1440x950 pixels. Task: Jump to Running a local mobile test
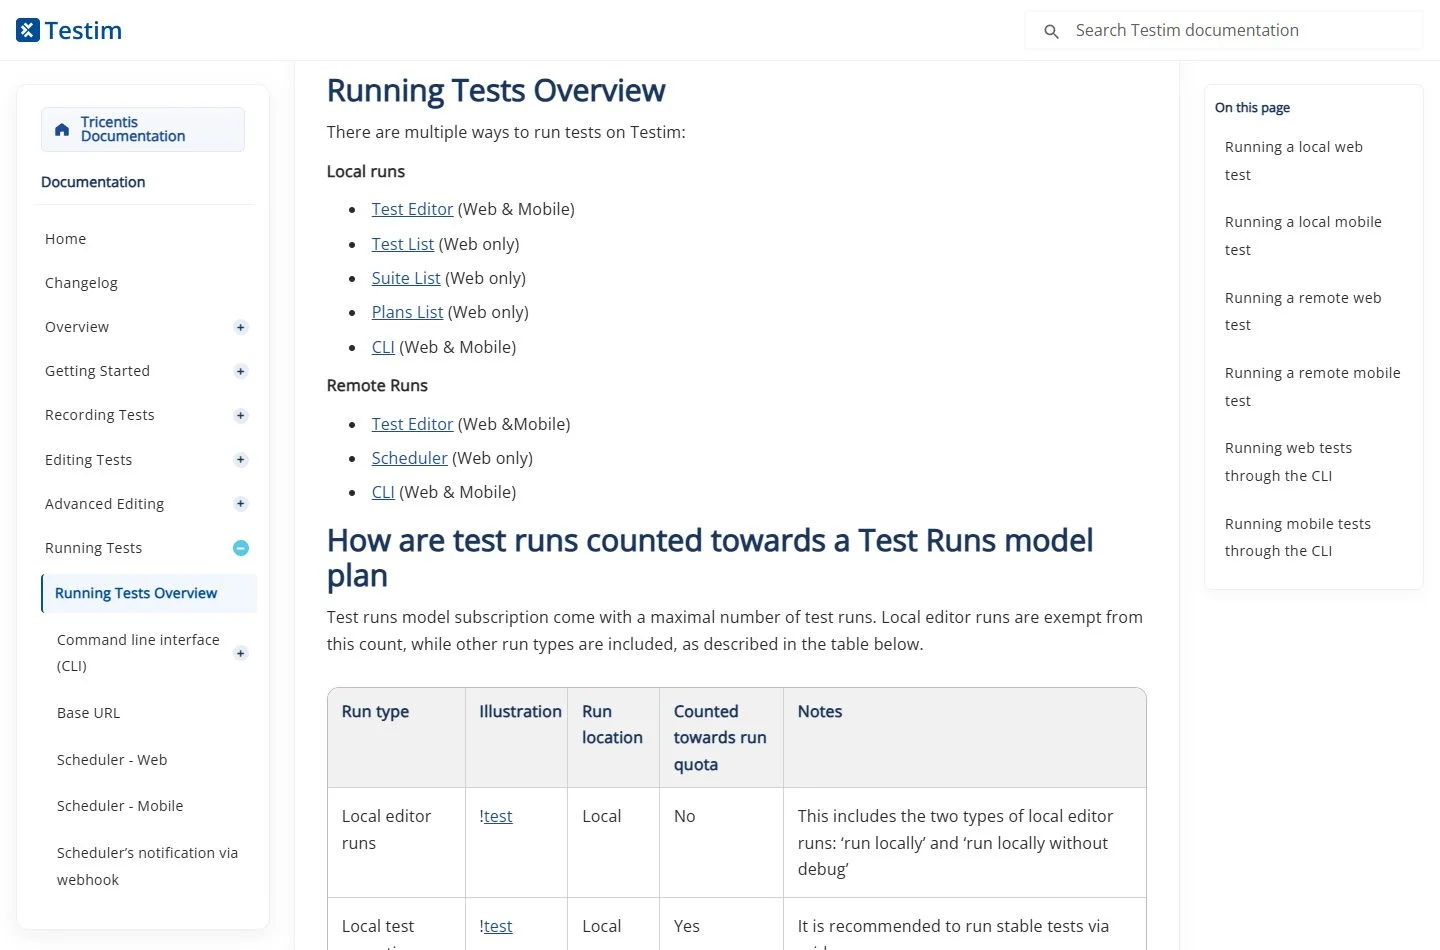(1303, 236)
